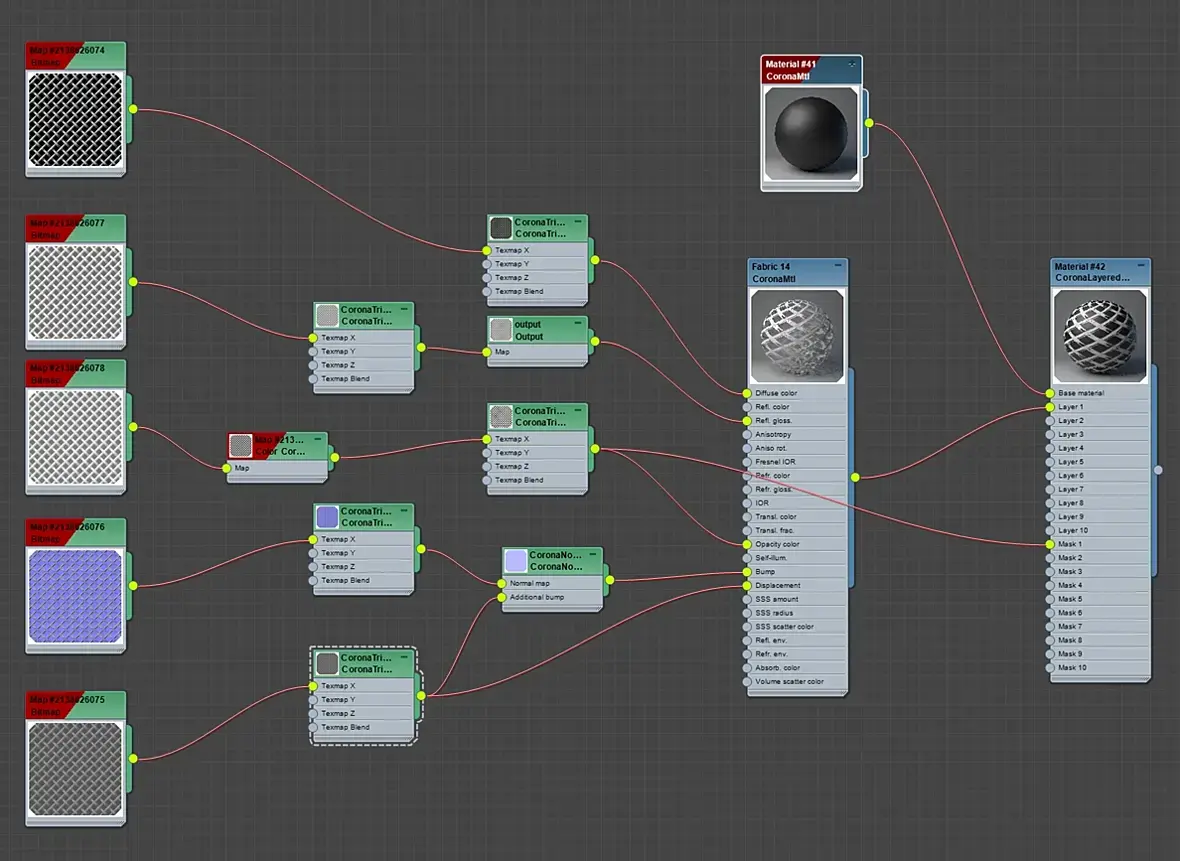This screenshot has width=1180, height=861.
Task: Select the Normal map slot on CoronaNormal
Action: [552, 583]
